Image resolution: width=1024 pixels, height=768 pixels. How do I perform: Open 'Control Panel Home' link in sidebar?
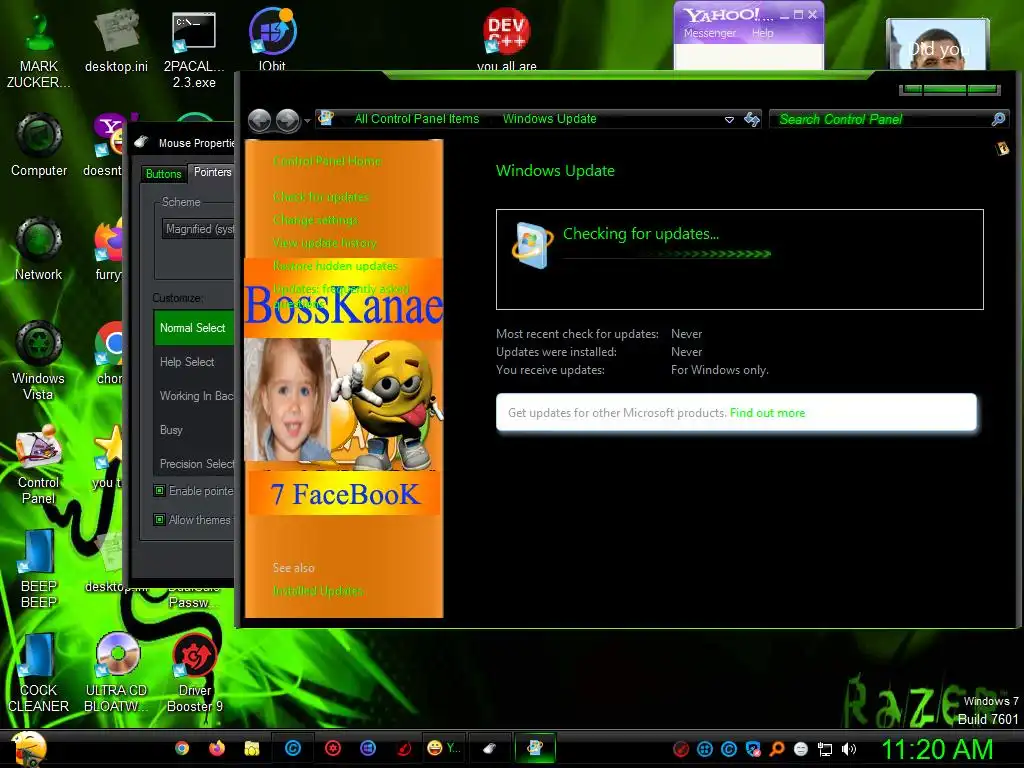pos(327,161)
